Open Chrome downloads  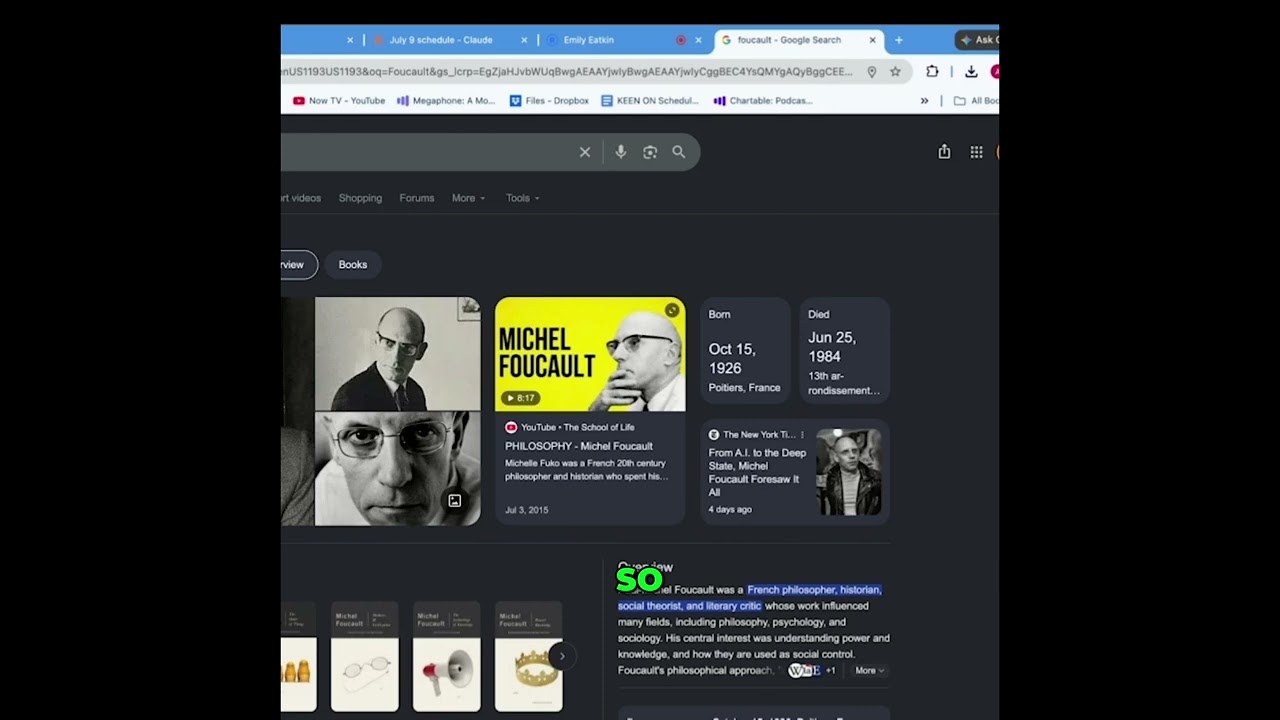coord(971,72)
